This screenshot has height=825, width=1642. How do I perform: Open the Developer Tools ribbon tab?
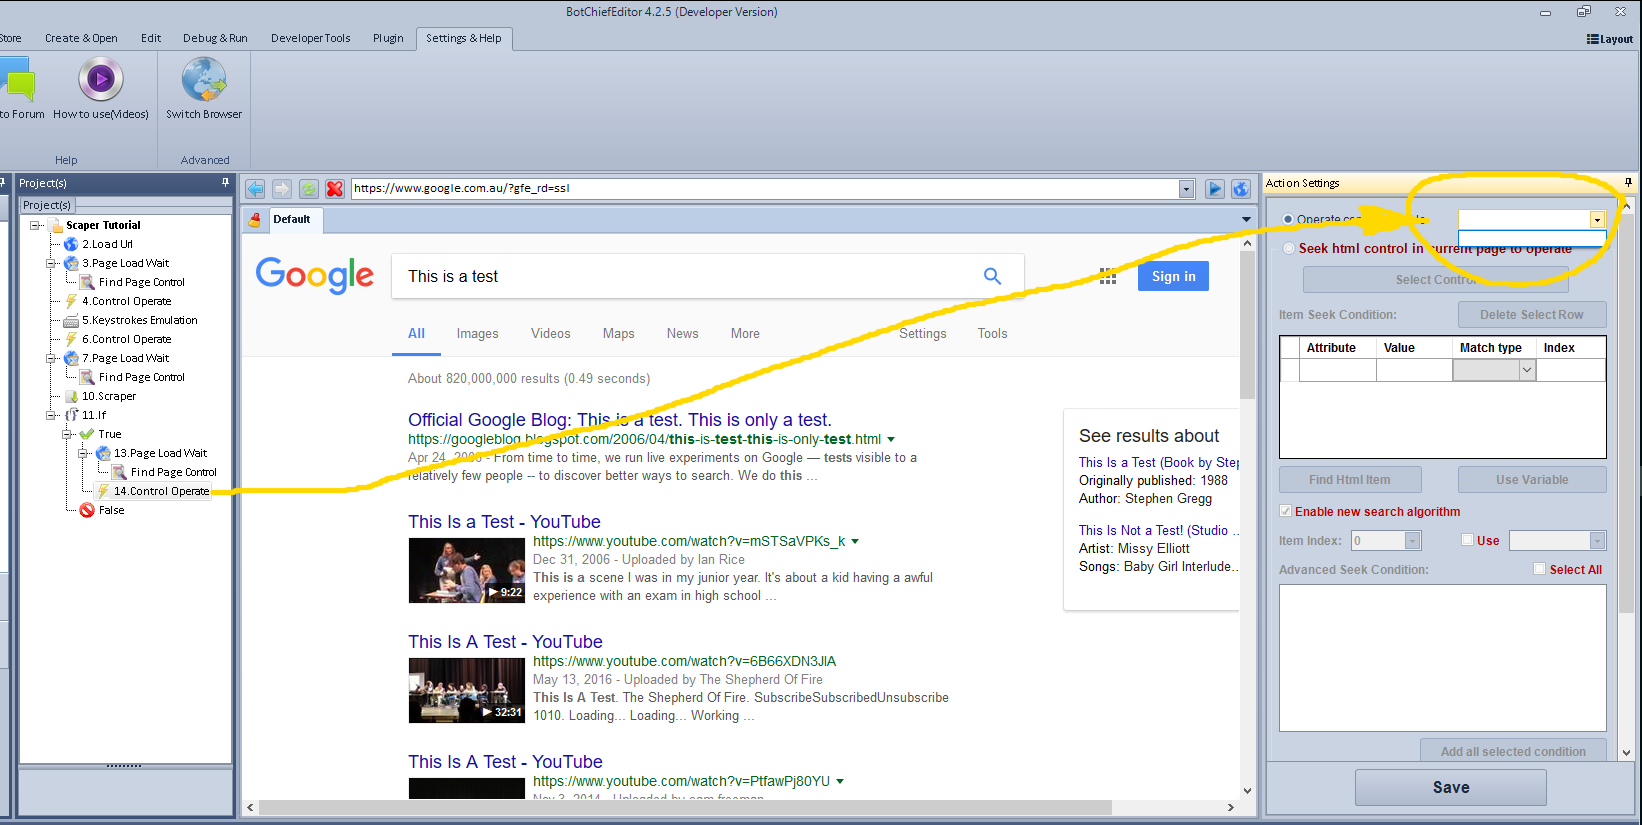[x=310, y=38]
